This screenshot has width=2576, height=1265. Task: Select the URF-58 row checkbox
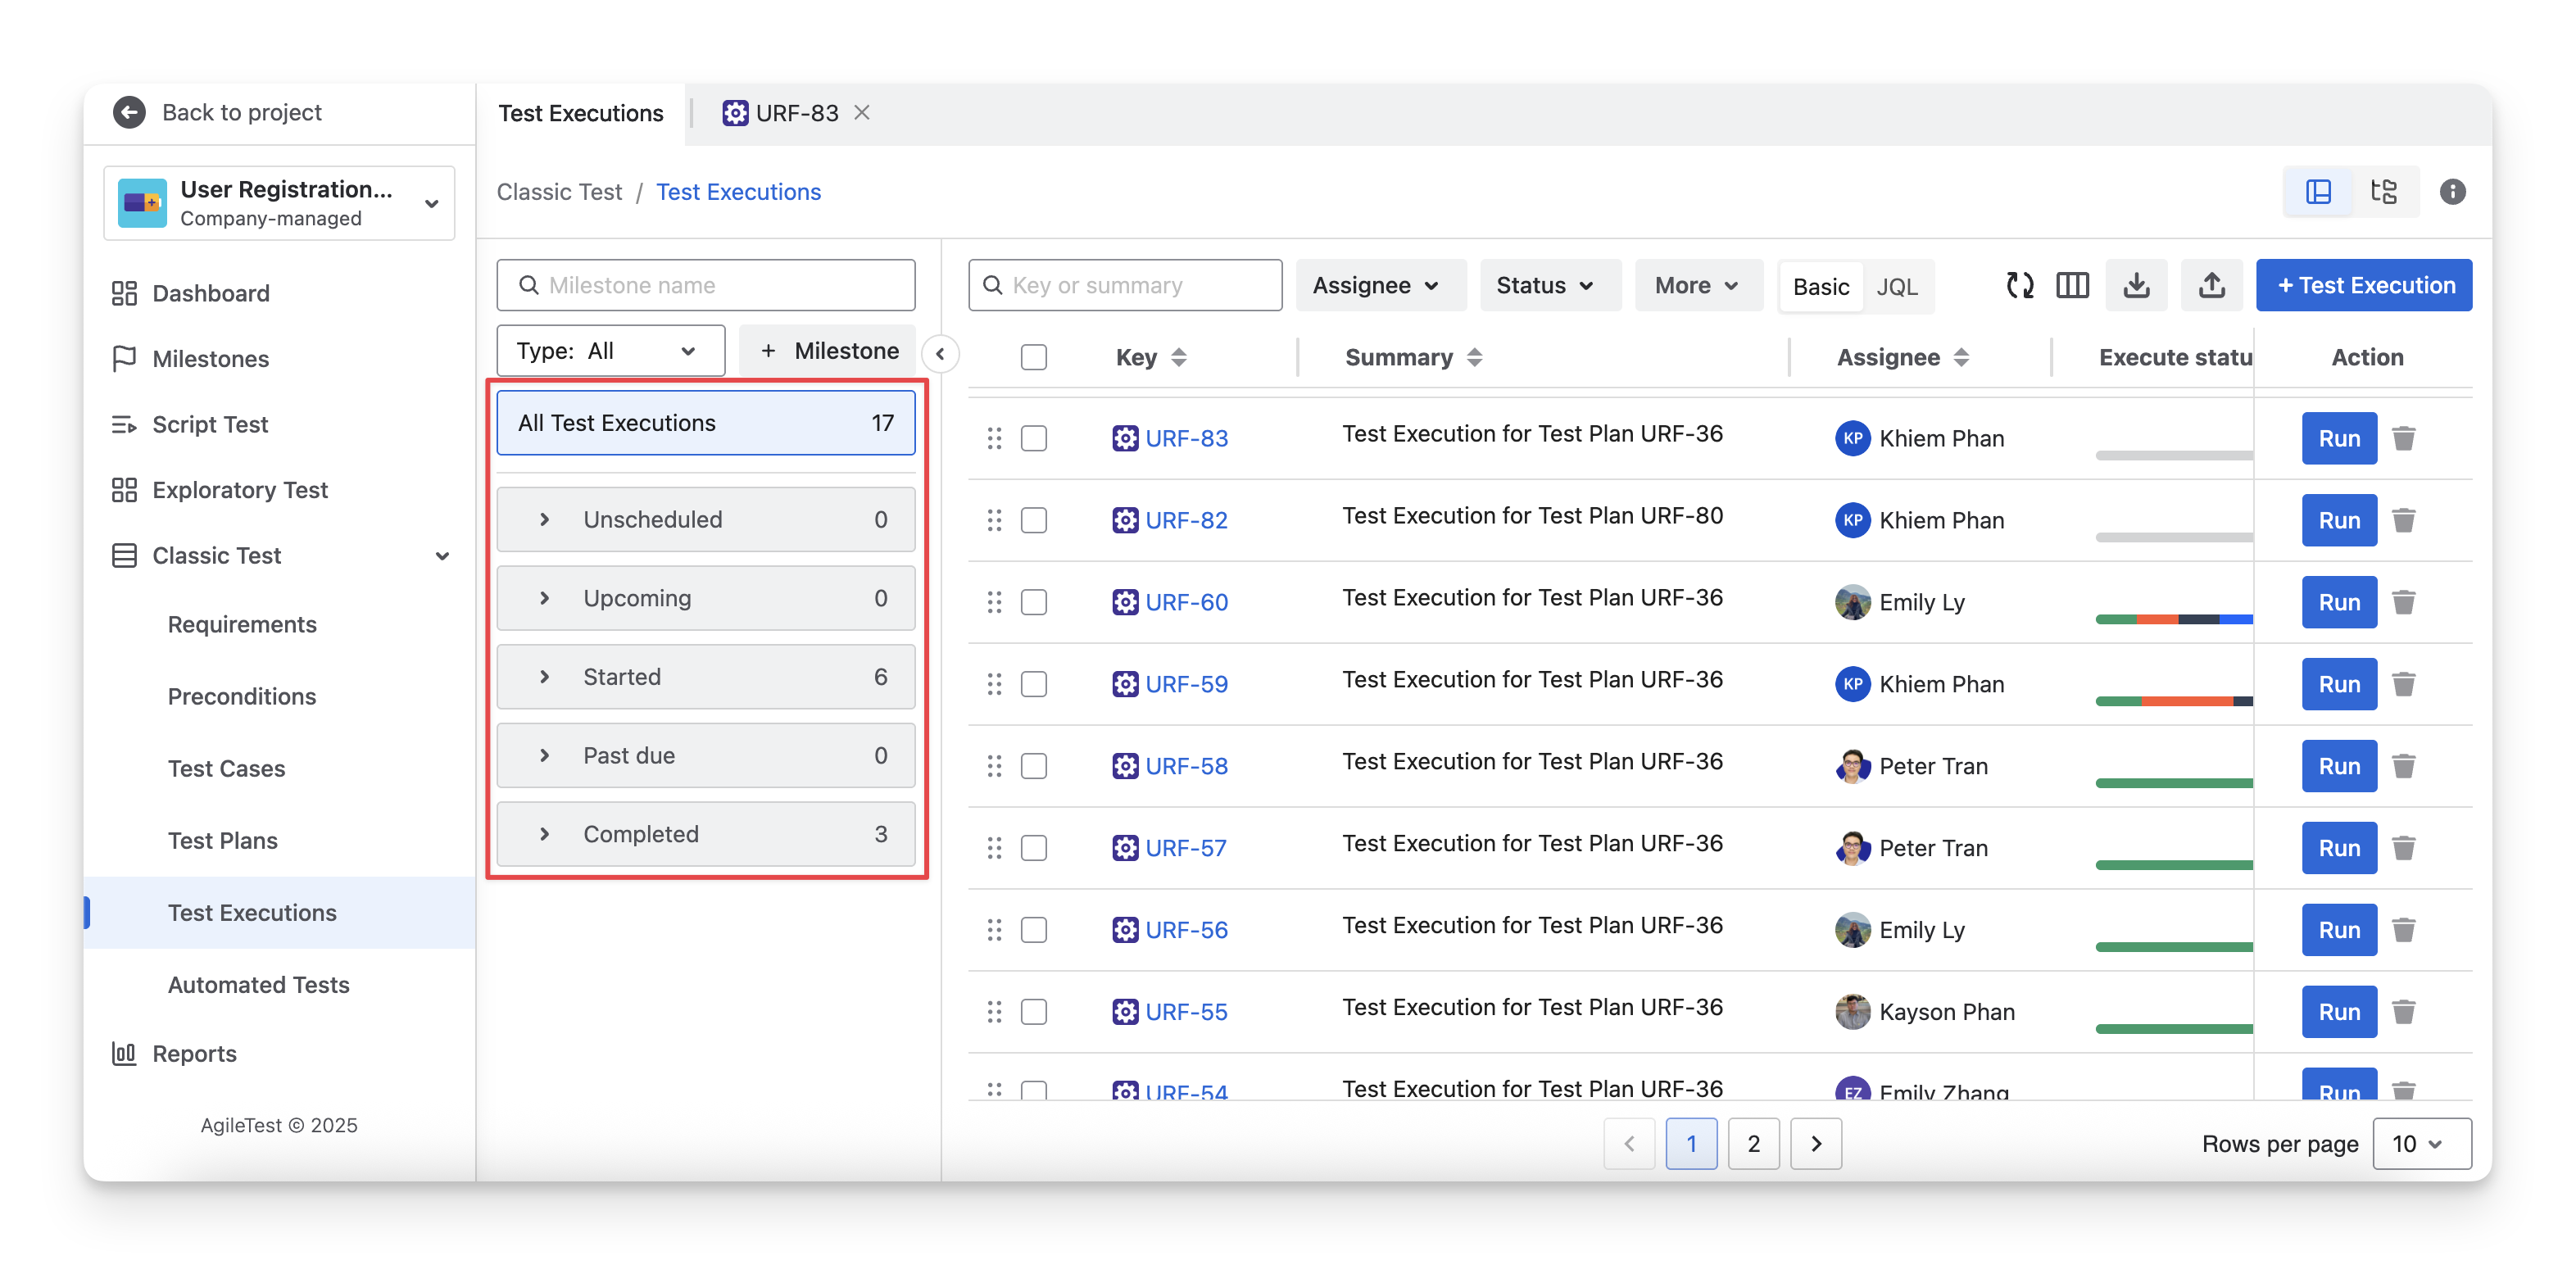coord(1033,766)
